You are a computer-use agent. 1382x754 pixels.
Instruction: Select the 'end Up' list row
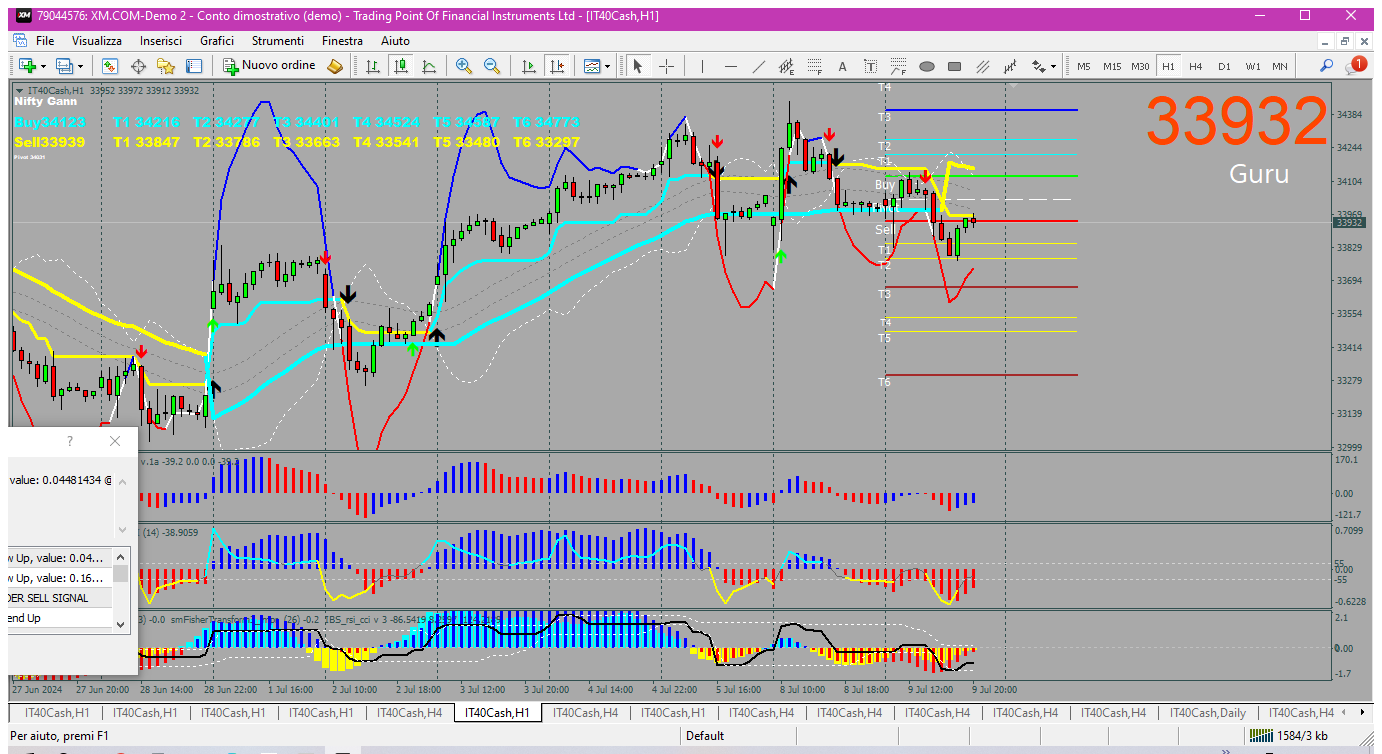click(x=60, y=618)
